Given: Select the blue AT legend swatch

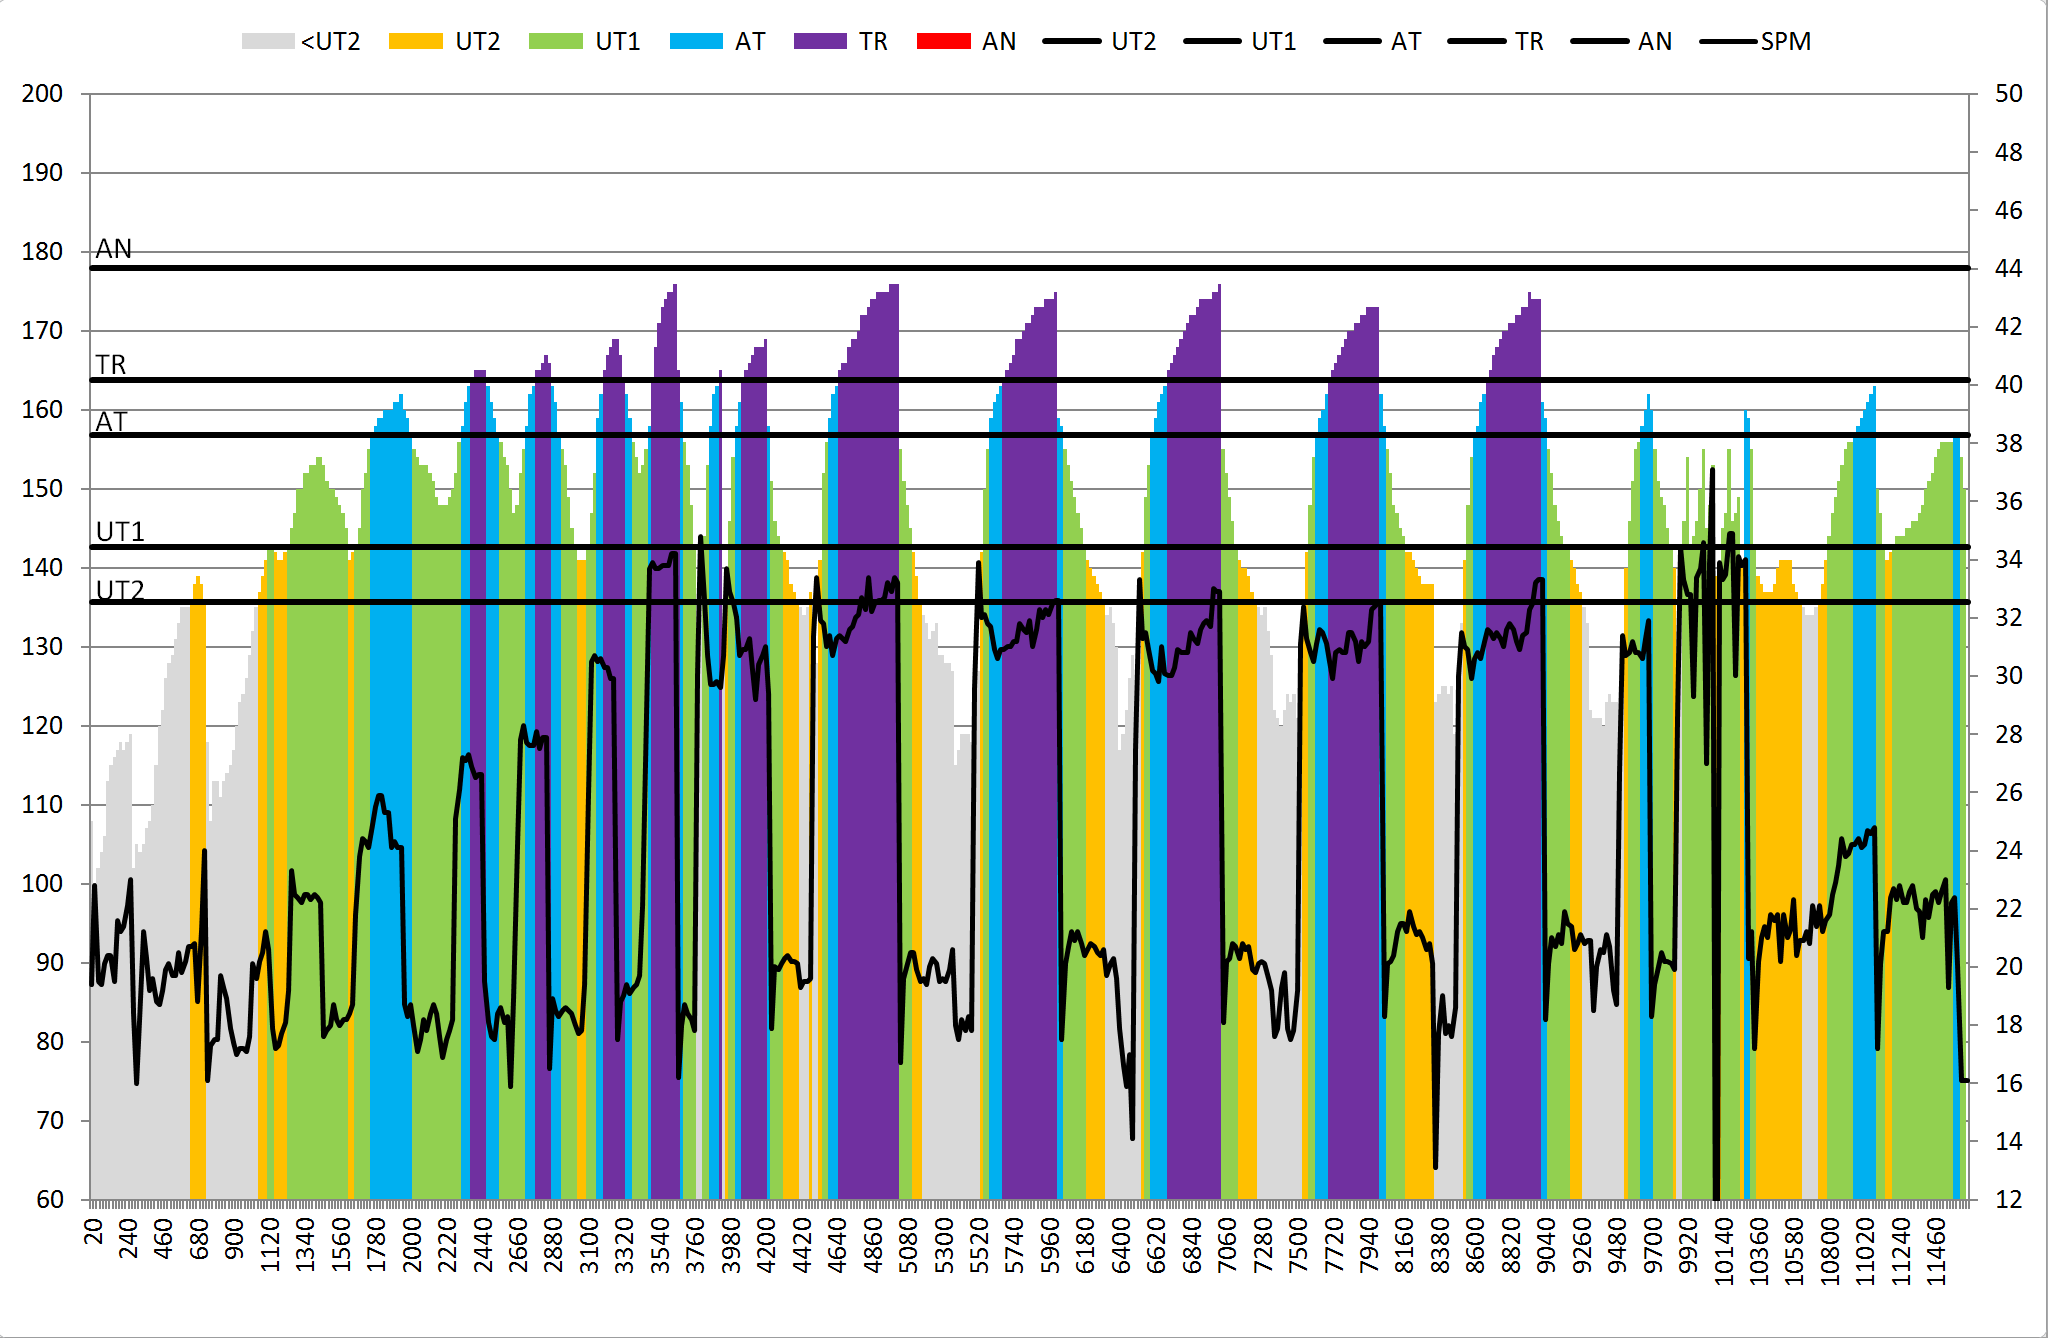Looking at the screenshot, I should tap(696, 41).
